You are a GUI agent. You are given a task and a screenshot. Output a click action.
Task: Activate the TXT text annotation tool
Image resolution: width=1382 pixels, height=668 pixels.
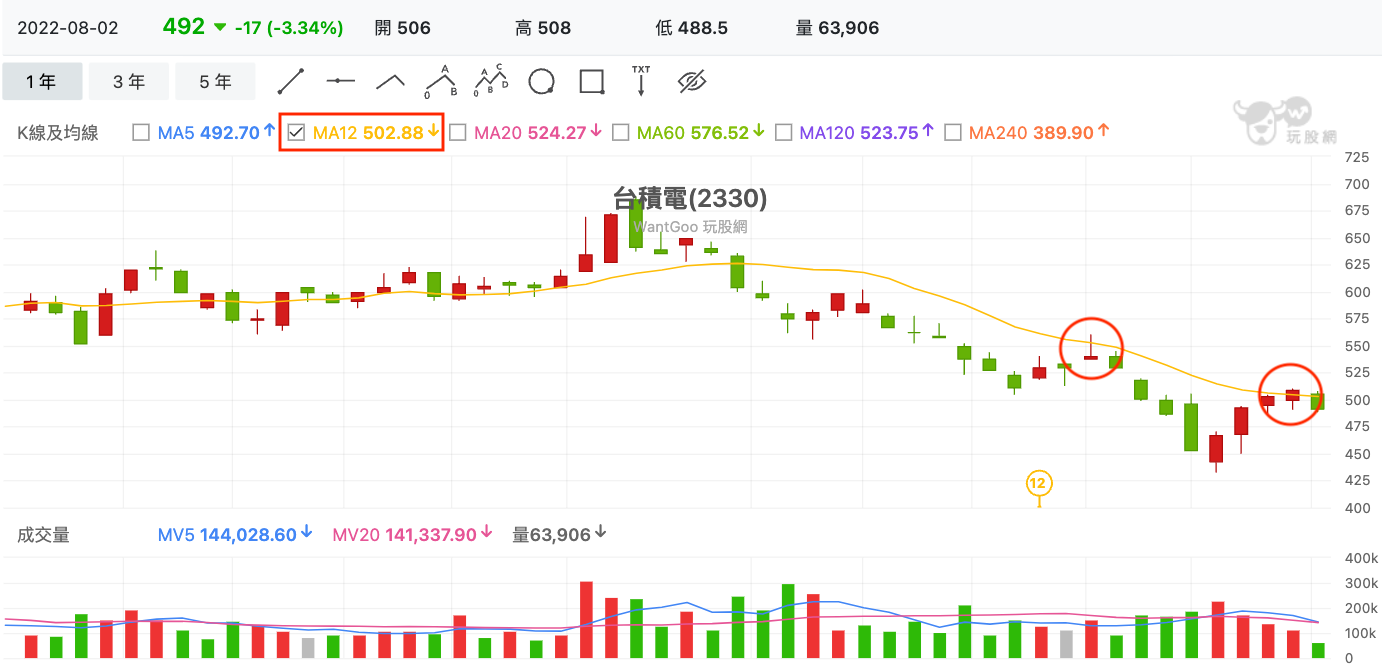click(x=641, y=81)
